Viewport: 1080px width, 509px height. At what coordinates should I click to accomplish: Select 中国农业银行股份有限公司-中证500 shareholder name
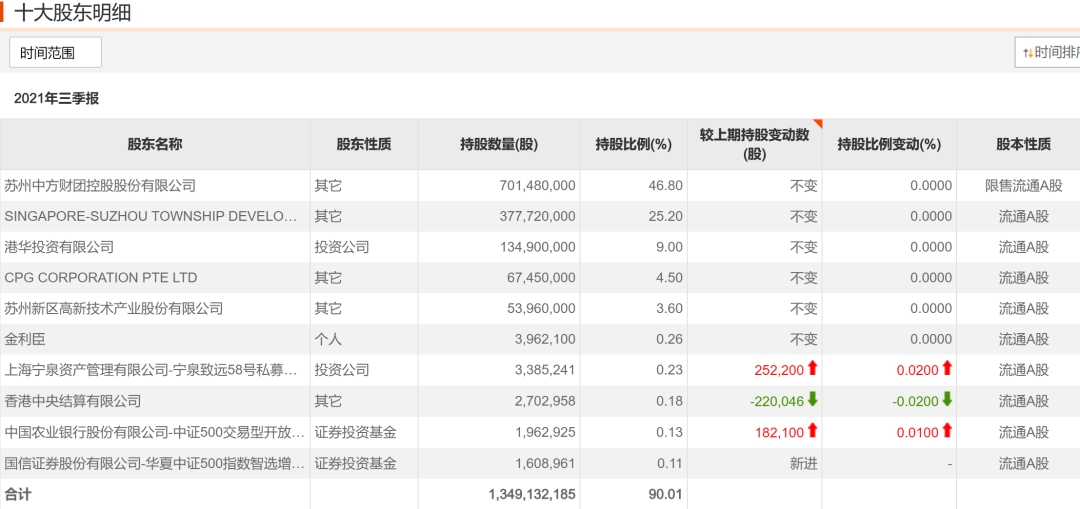pos(154,432)
